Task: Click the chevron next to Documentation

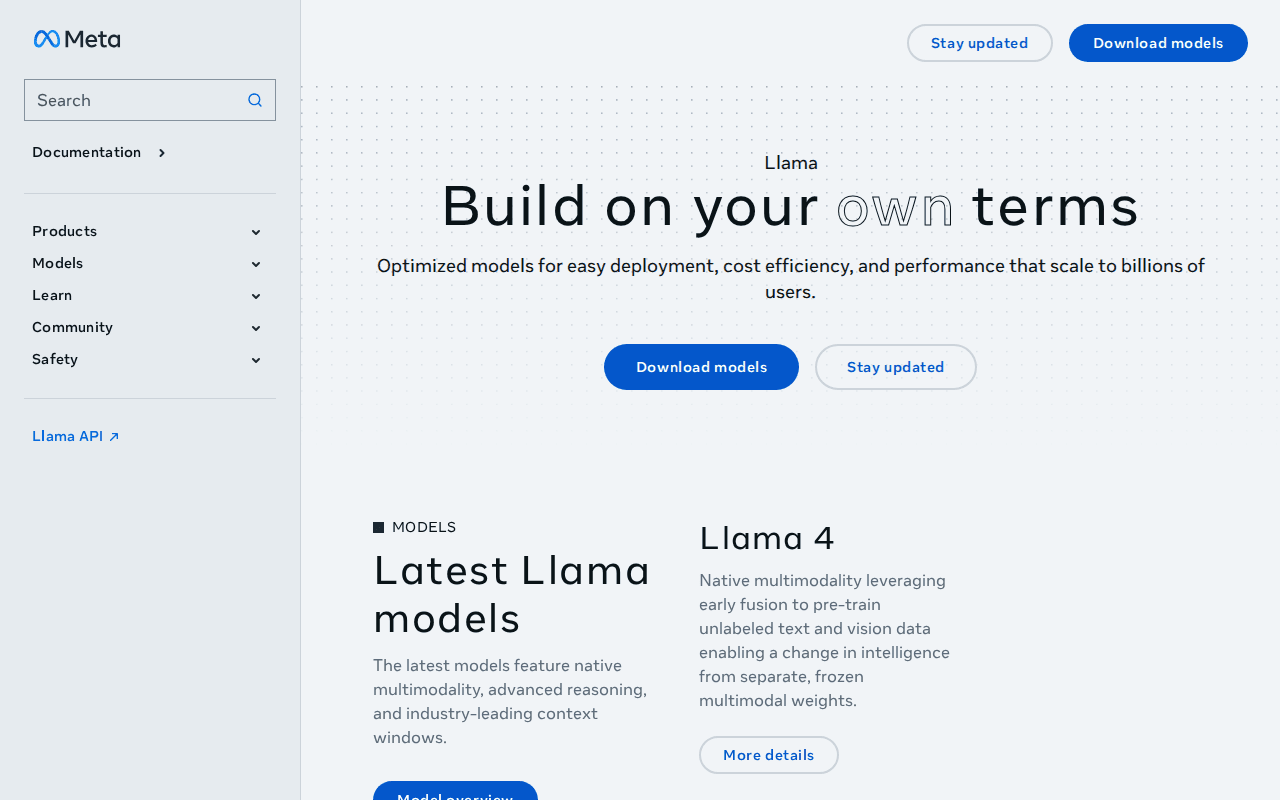Action: coord(162,153)
